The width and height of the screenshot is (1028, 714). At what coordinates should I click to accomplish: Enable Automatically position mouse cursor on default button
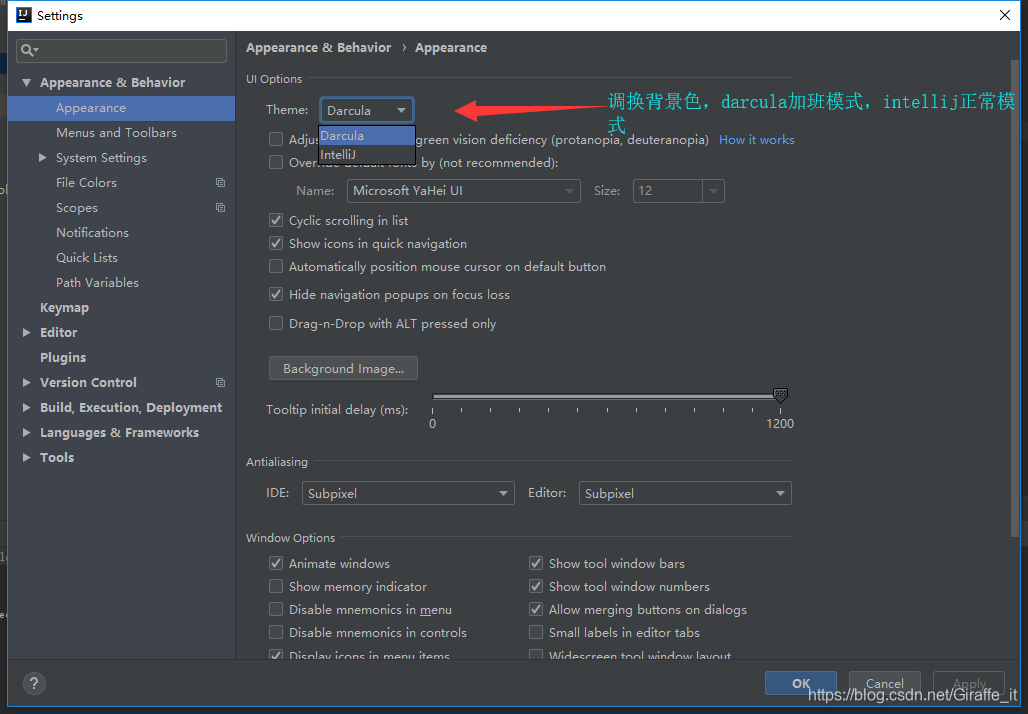pyautogui.click(x=276, y=266)
